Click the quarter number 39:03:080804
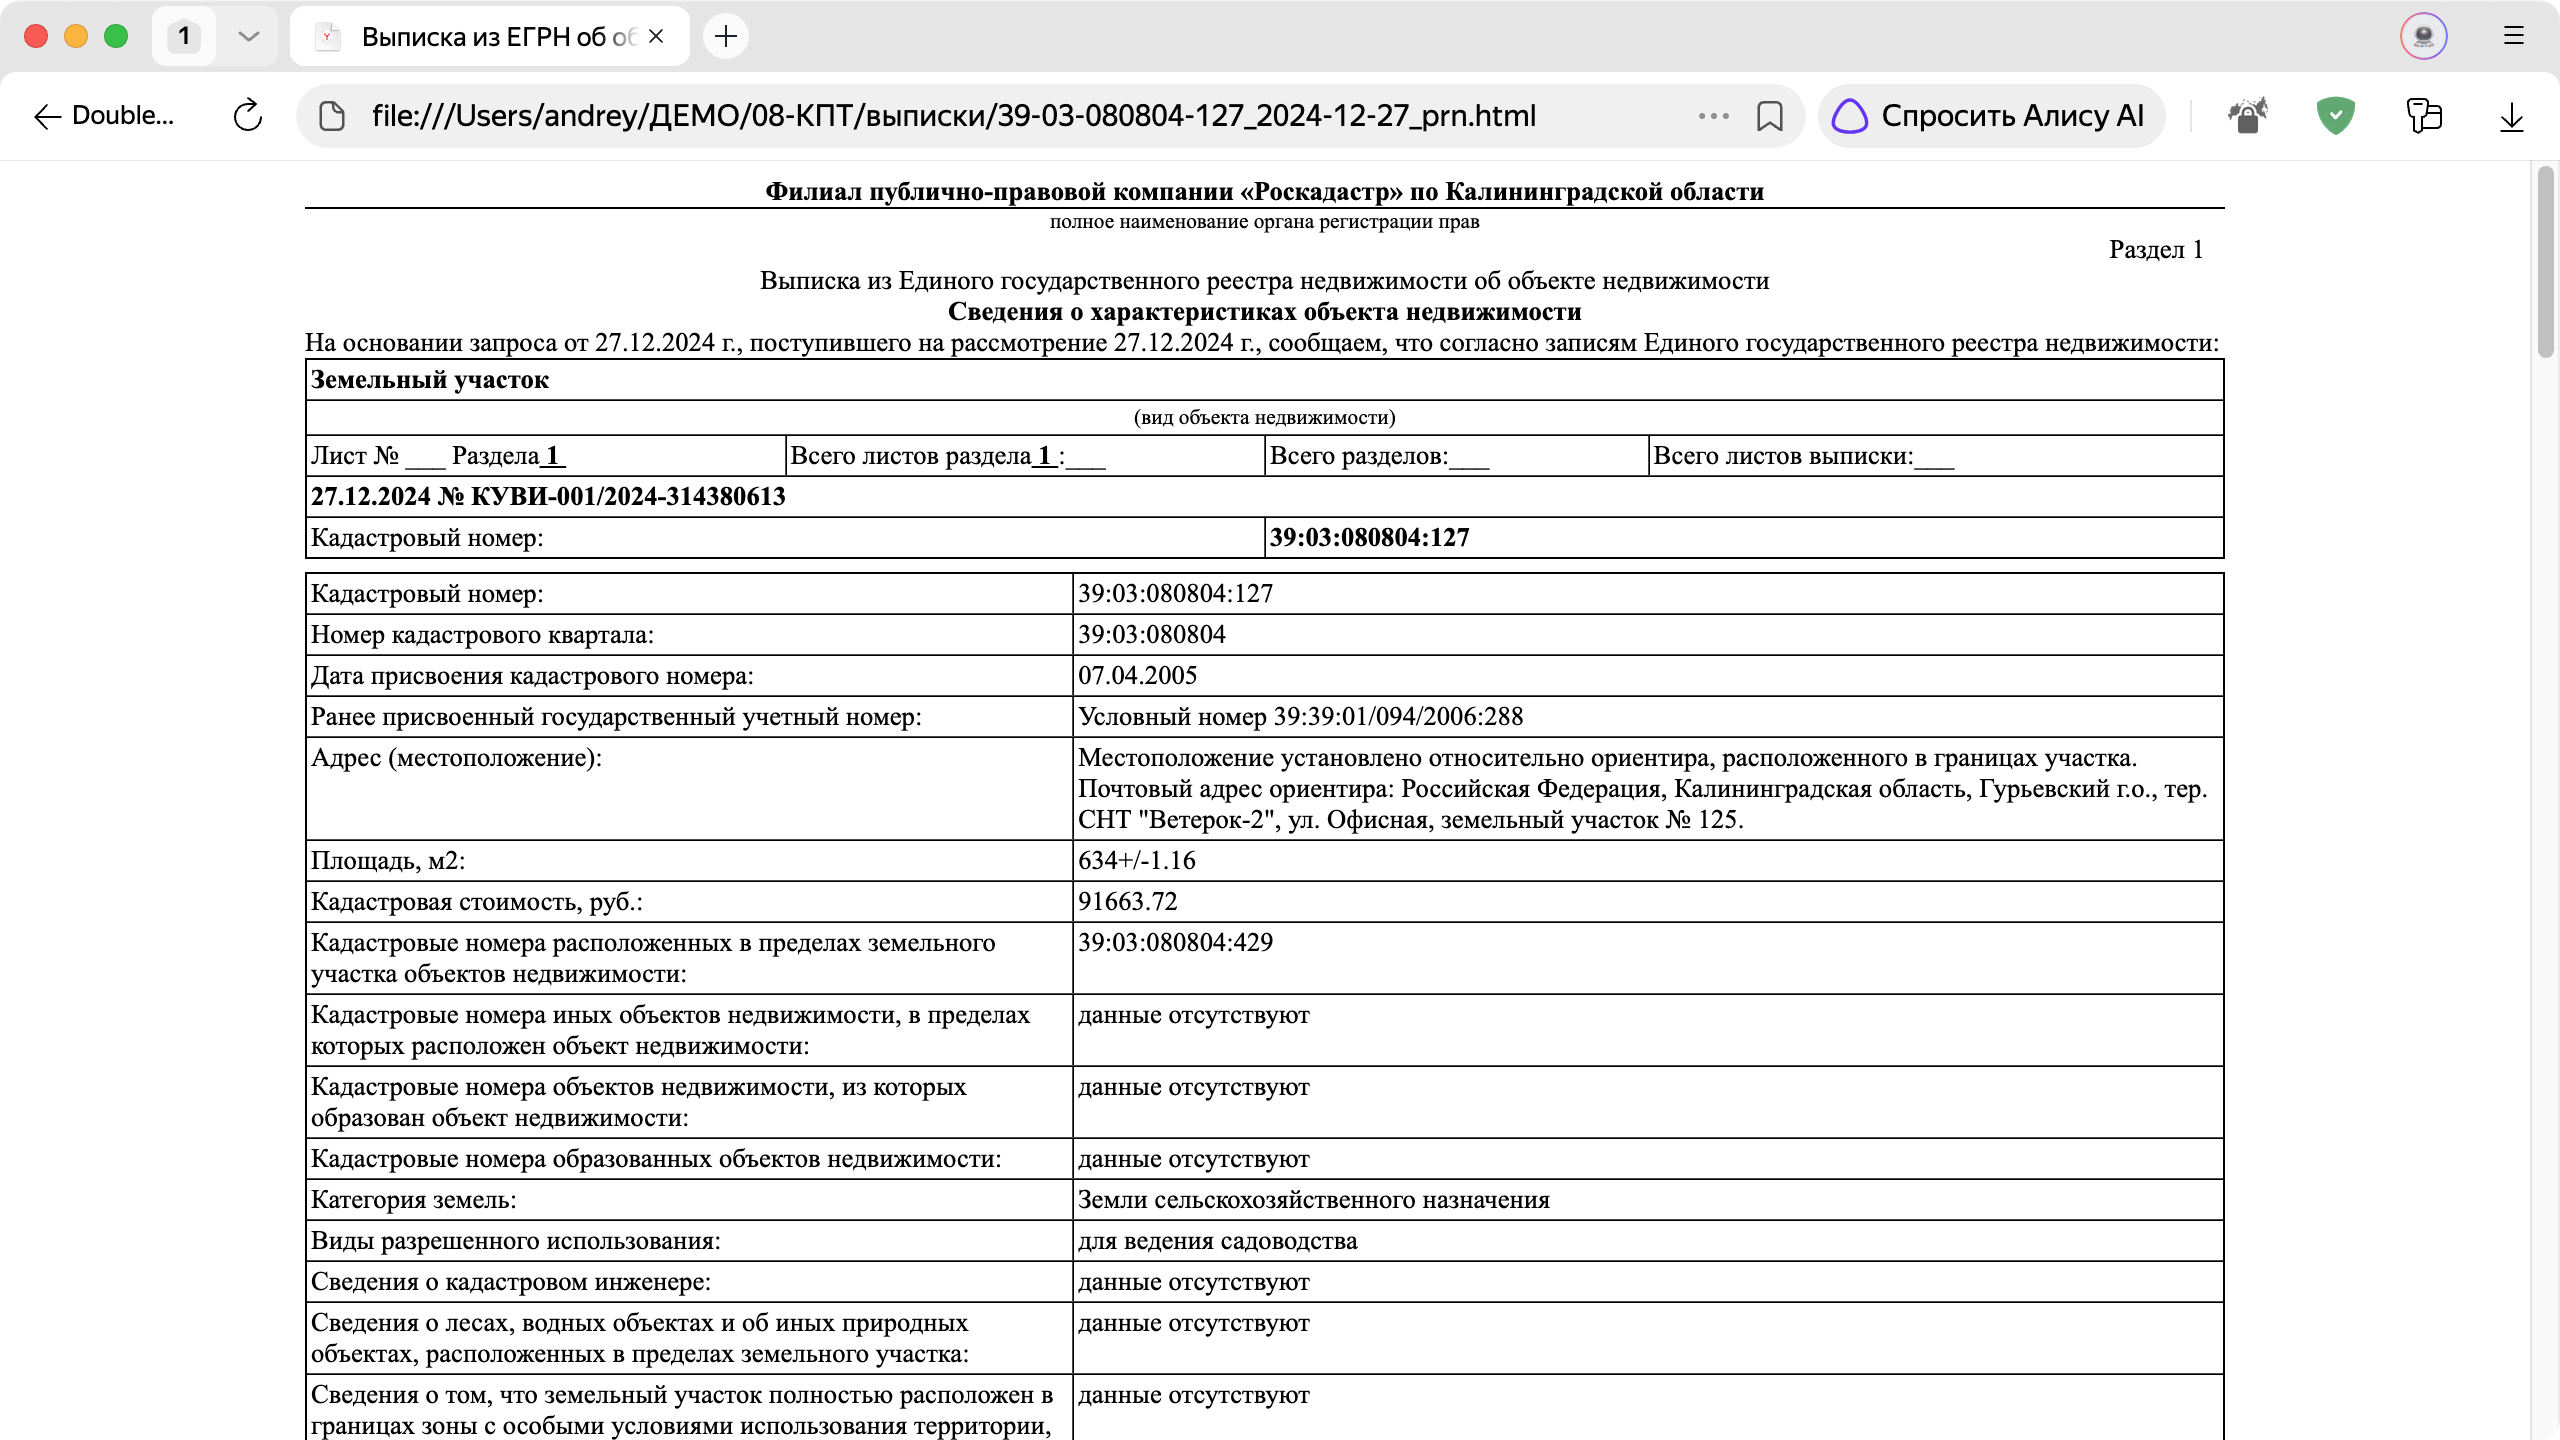The height and width of the screenshot is (1440, 2560). (x=1151, y=635)
